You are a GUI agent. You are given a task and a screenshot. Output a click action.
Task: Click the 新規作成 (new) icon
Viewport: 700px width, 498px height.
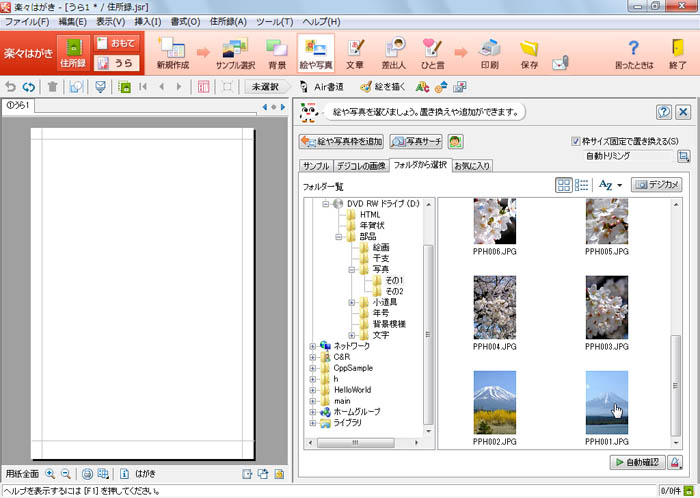click(x=173, y=52)
